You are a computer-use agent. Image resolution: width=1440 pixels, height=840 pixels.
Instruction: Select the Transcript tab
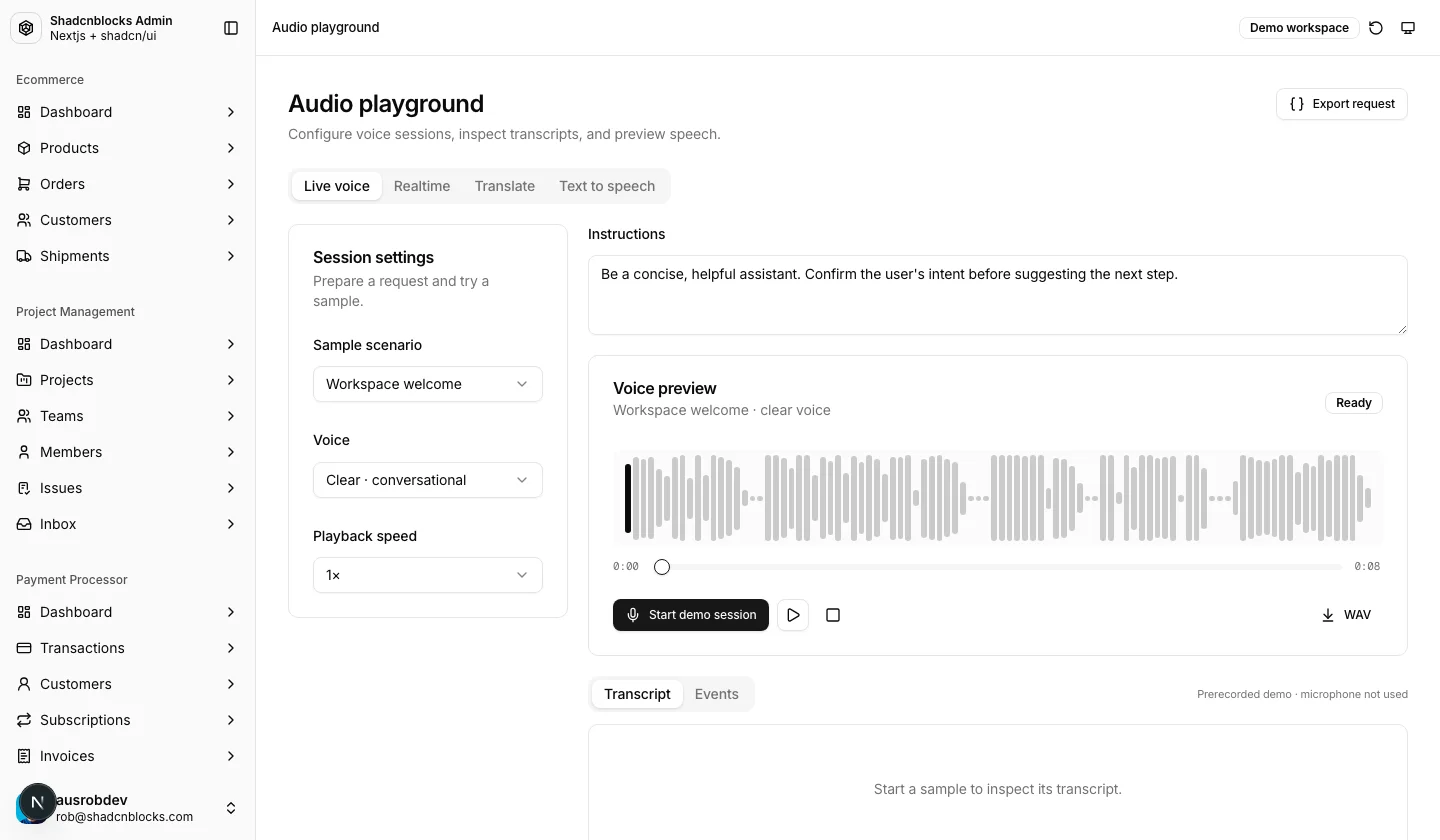click(x=637, y=694)
